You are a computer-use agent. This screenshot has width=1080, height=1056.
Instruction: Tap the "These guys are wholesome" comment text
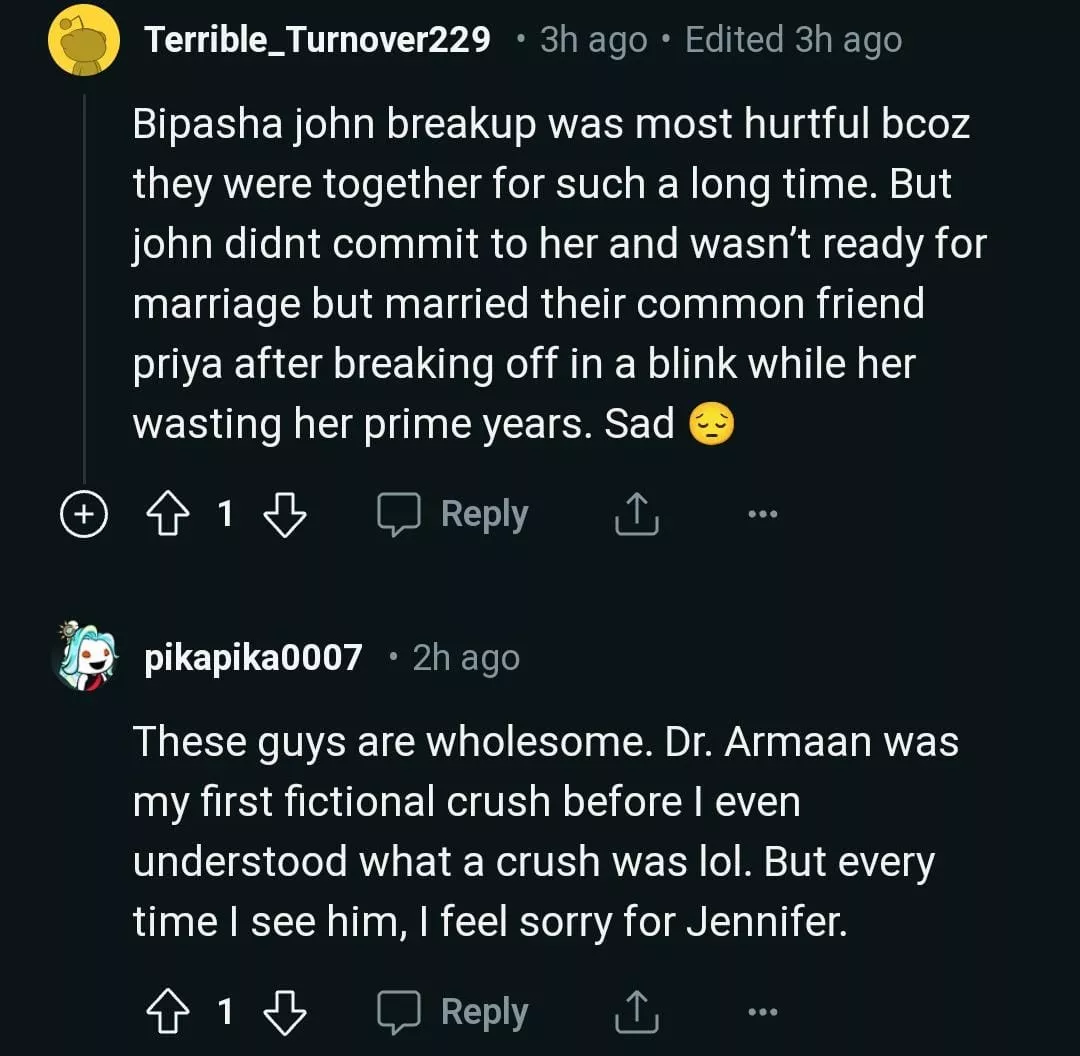tap(540, 832)
